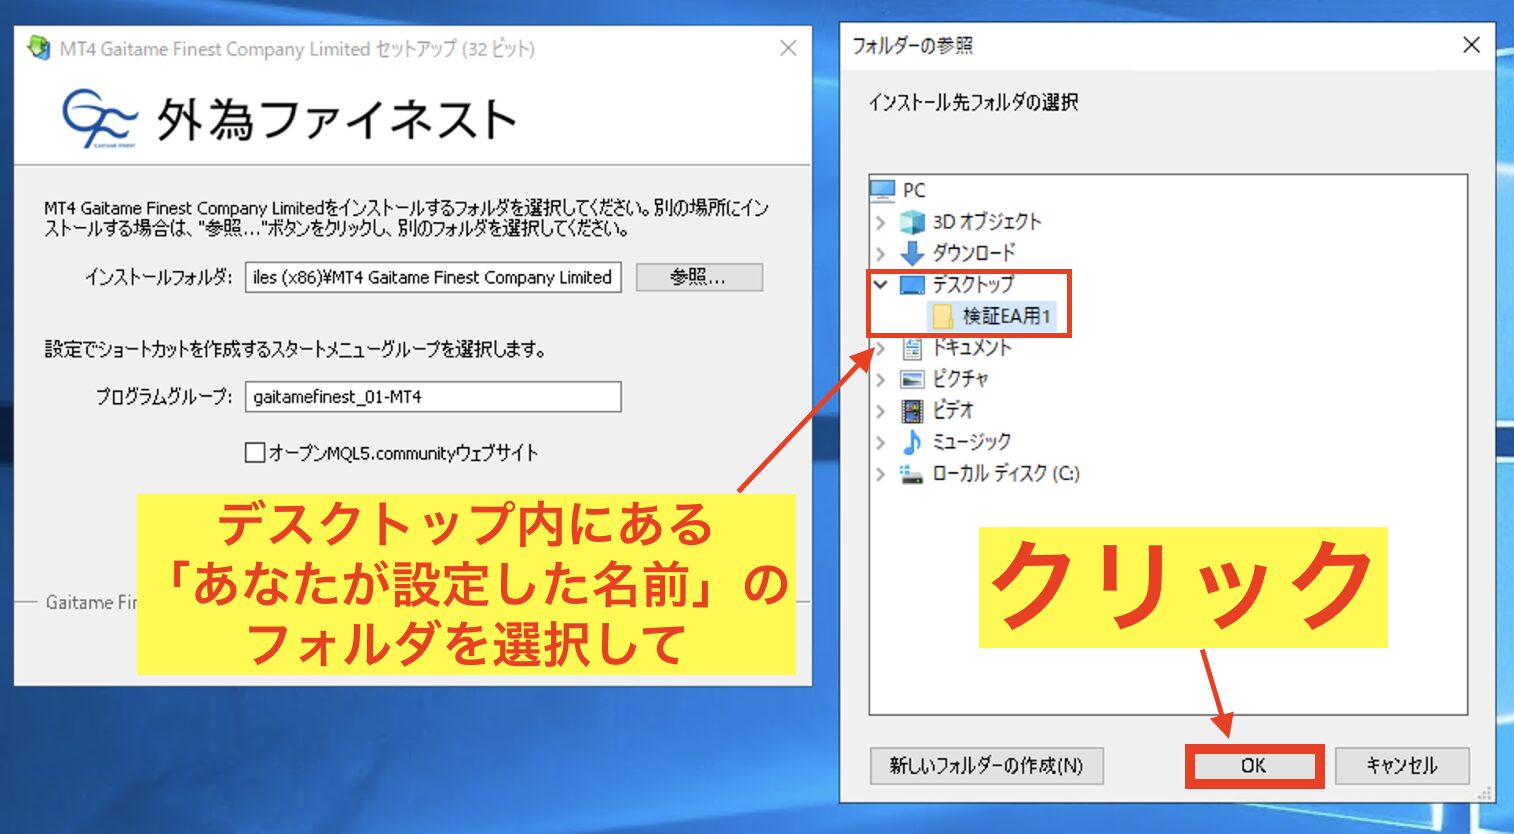Expand the ビデオ tree node

click(881, 411)
